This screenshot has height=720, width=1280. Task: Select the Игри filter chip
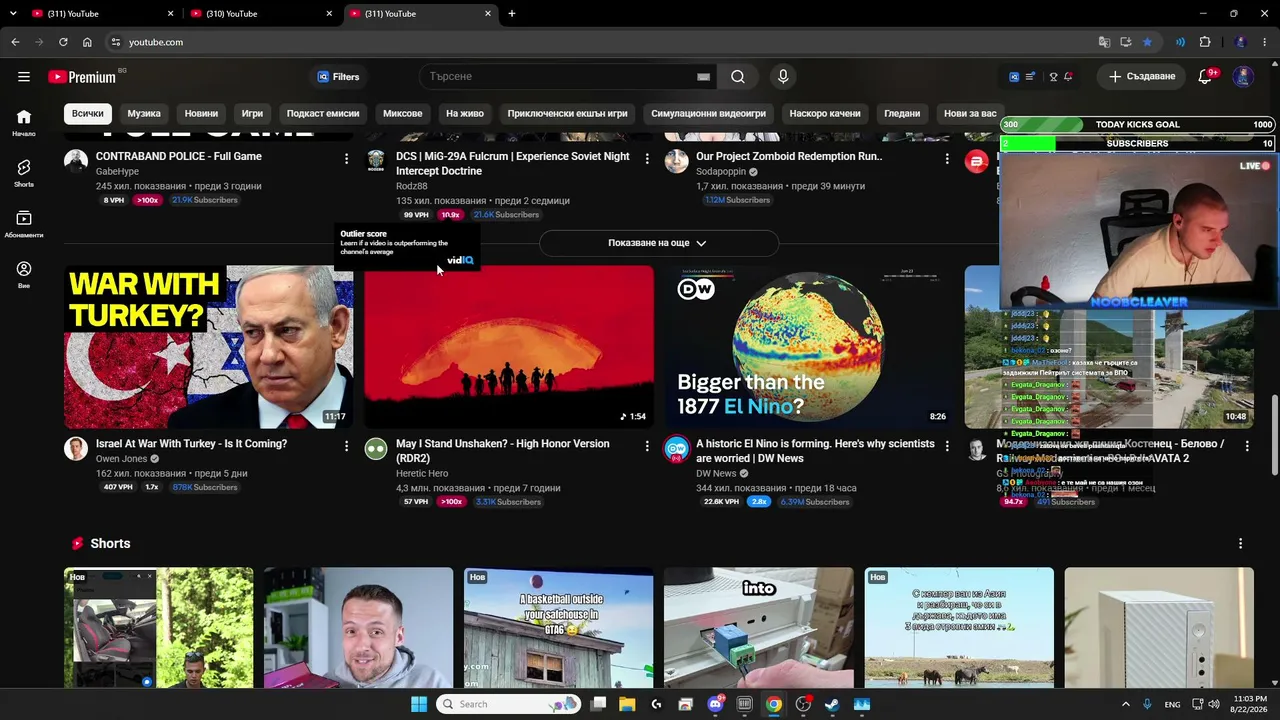[x=252, y=113]
